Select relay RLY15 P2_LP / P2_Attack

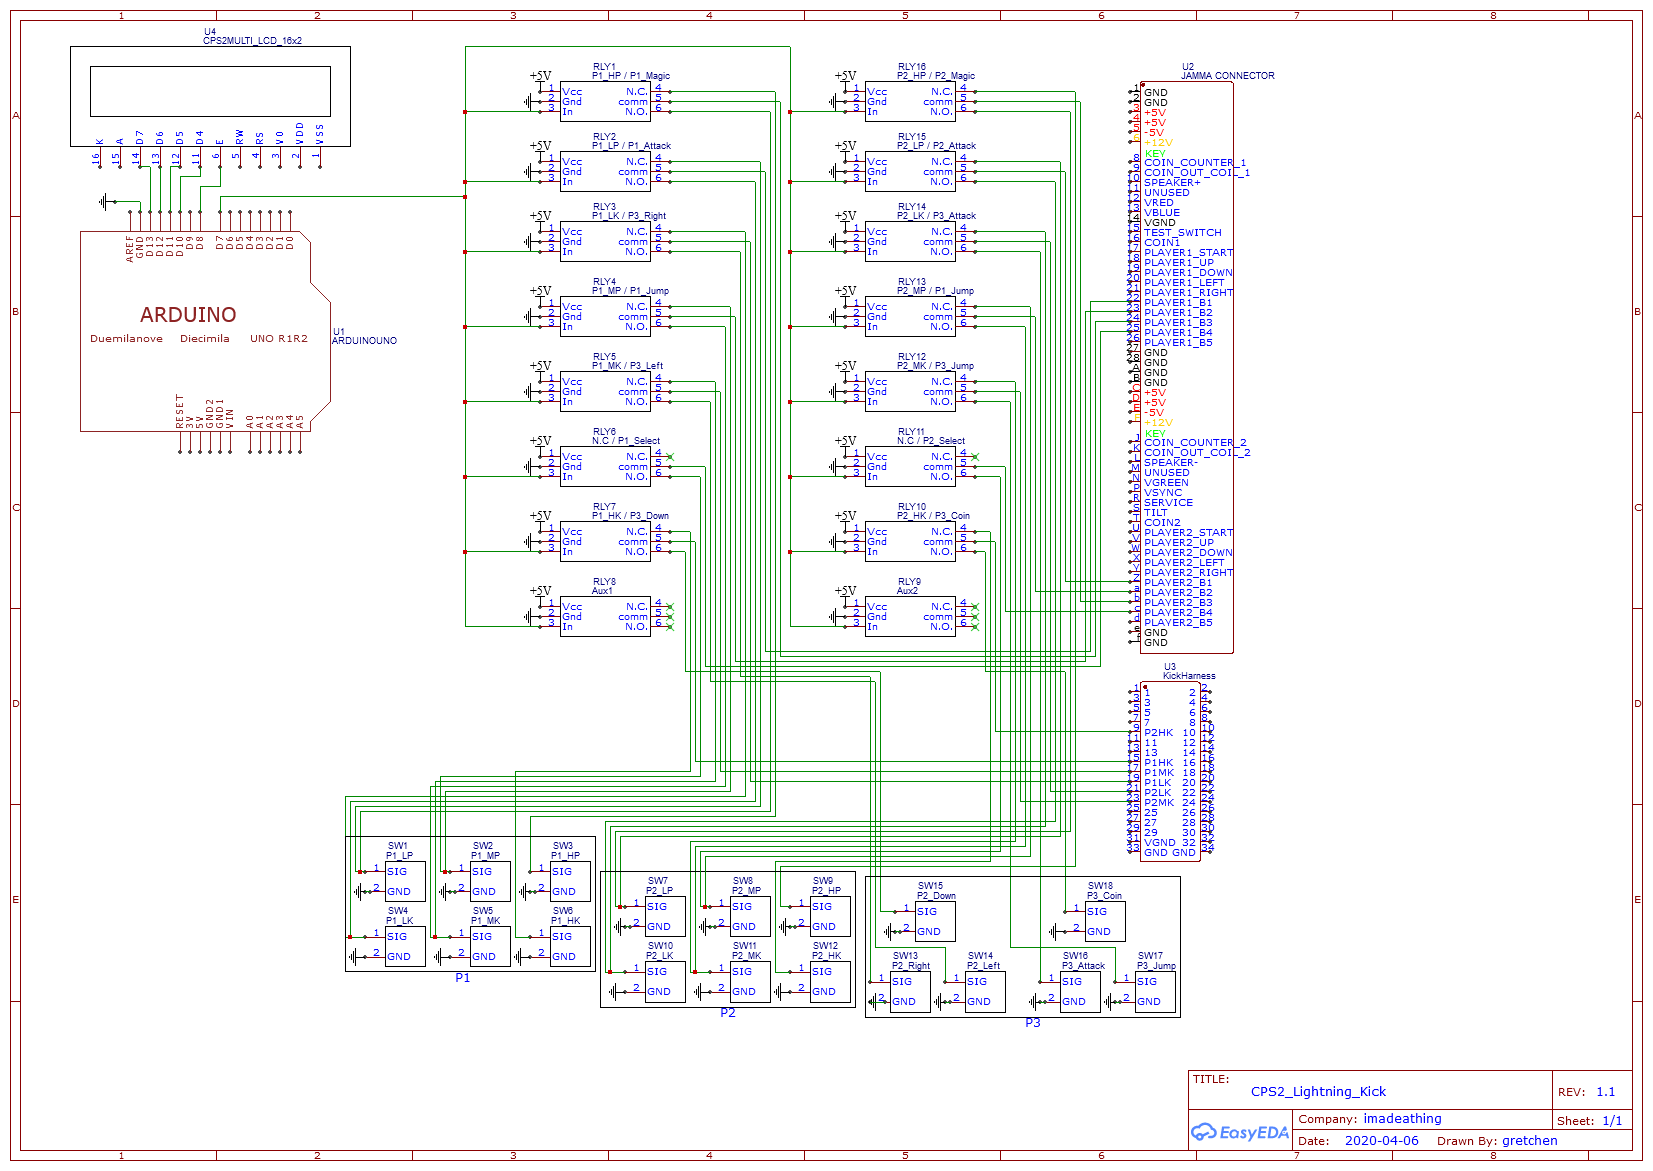pos(910,171)
